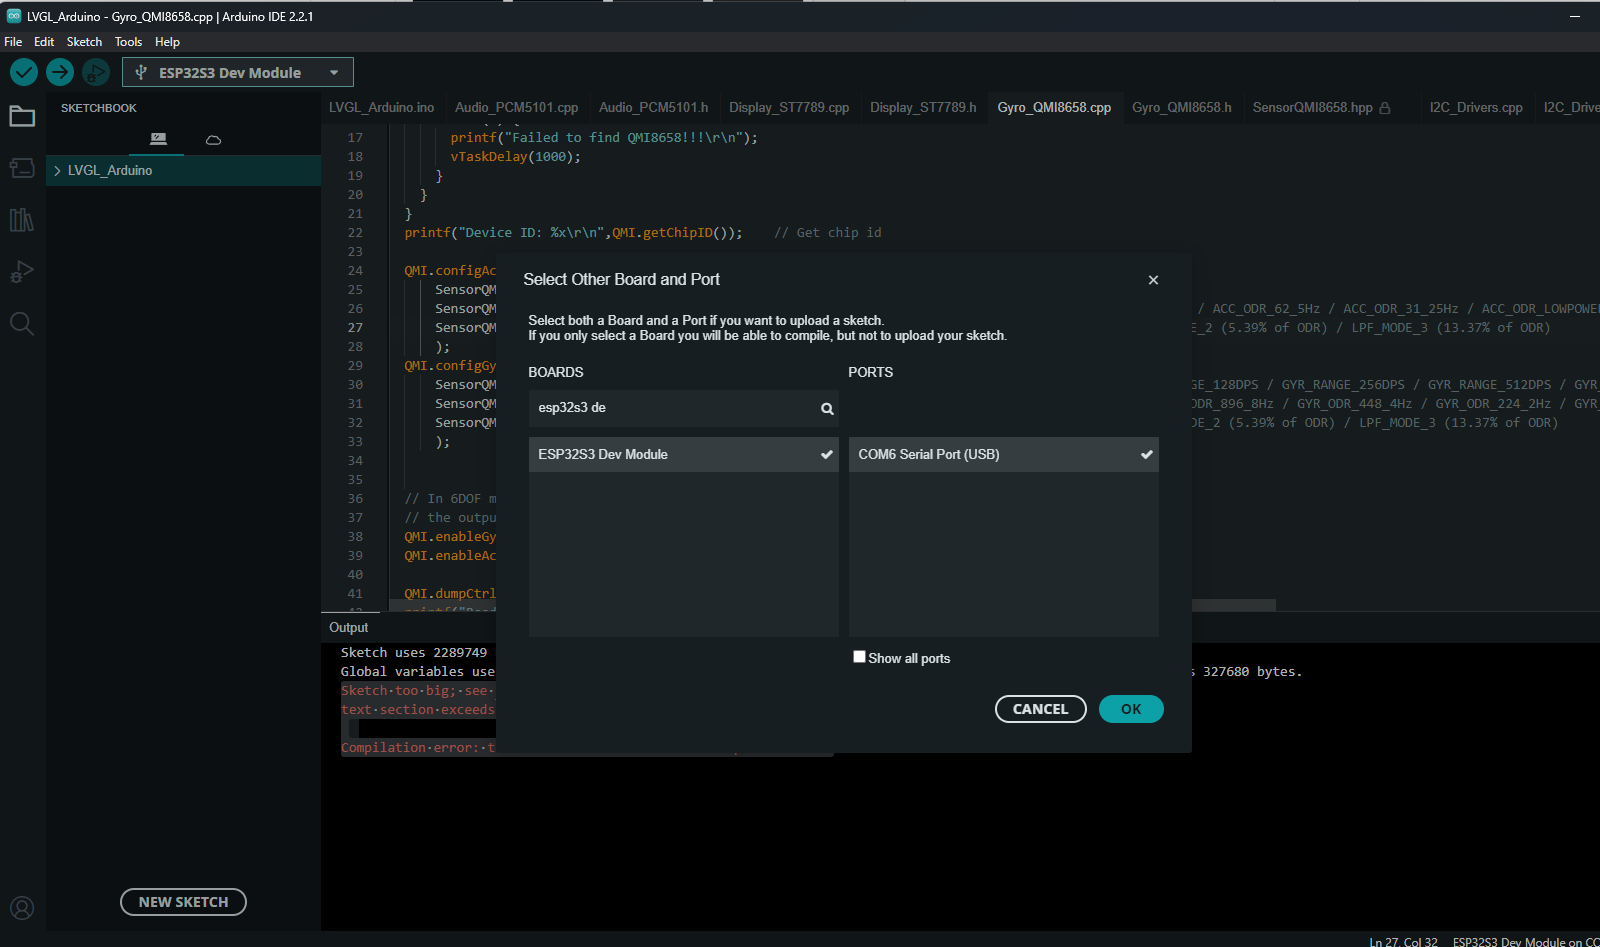Image resolution: width=1600 pixels, height=947 pixels.
Task: Switch to local sketchbook computer icon
Action: coord(158,139)
